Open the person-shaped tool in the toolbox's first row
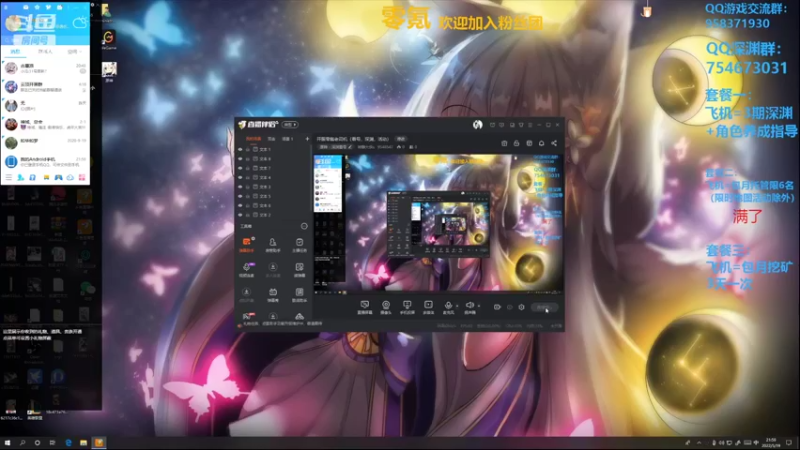 coord(273,244)
